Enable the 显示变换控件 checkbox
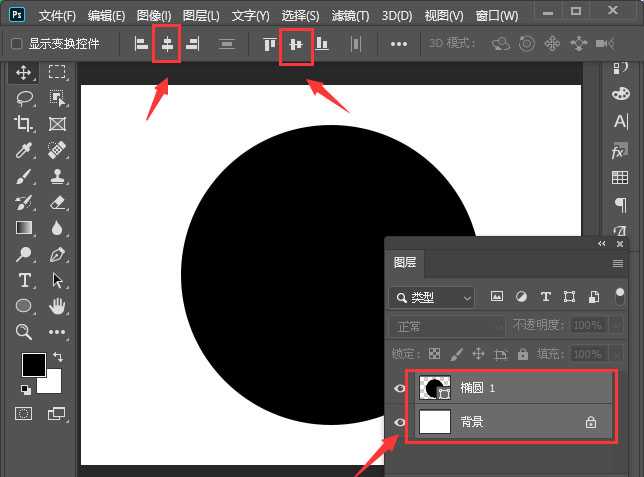Image resolution: width=644 pixels, height=477 pixels. tap(18, 44)
